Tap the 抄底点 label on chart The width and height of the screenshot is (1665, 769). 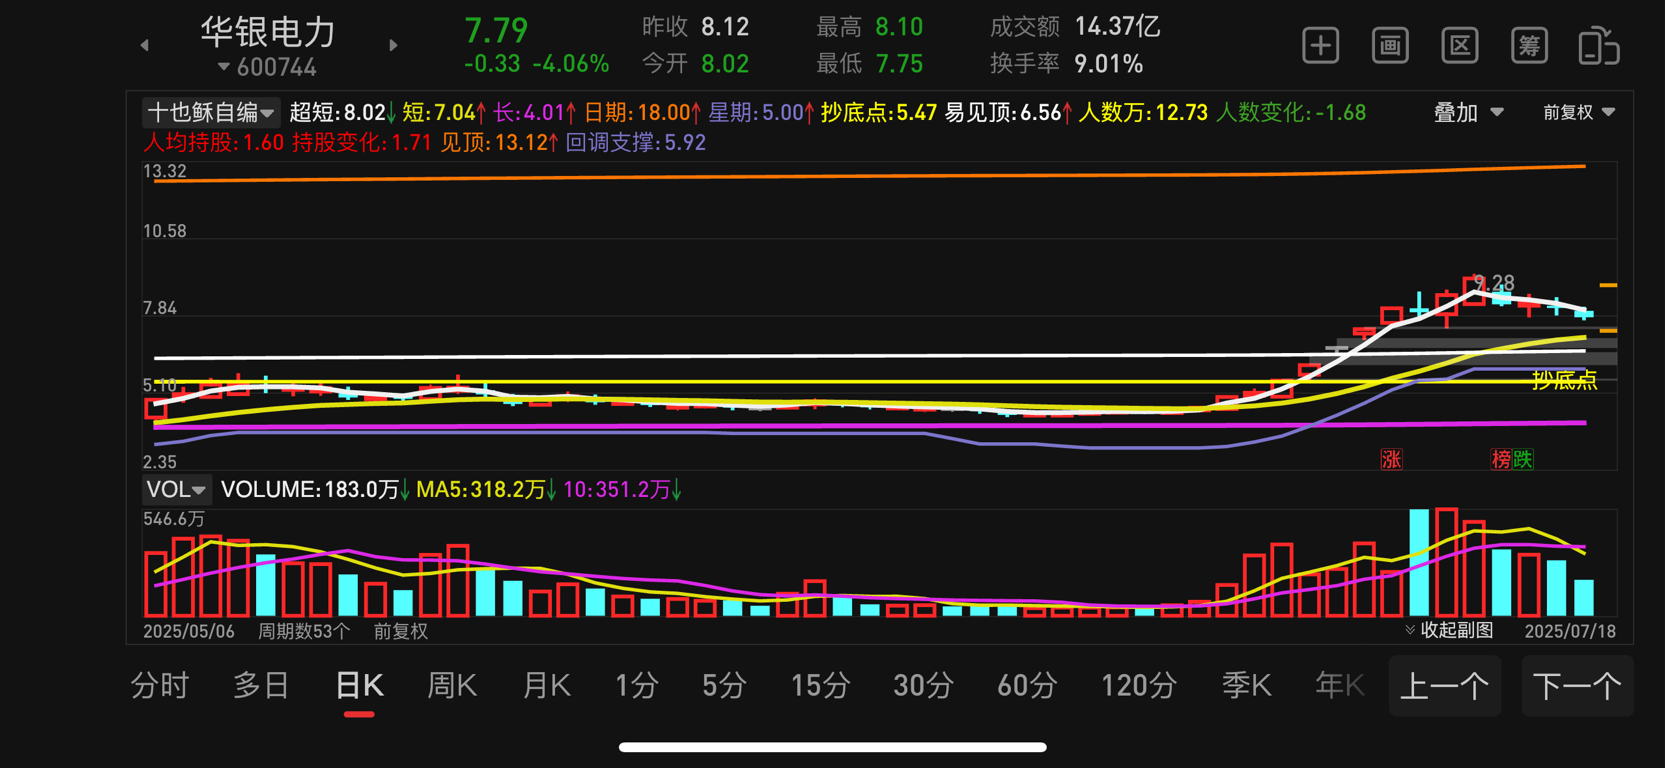tap(1565, 380)
